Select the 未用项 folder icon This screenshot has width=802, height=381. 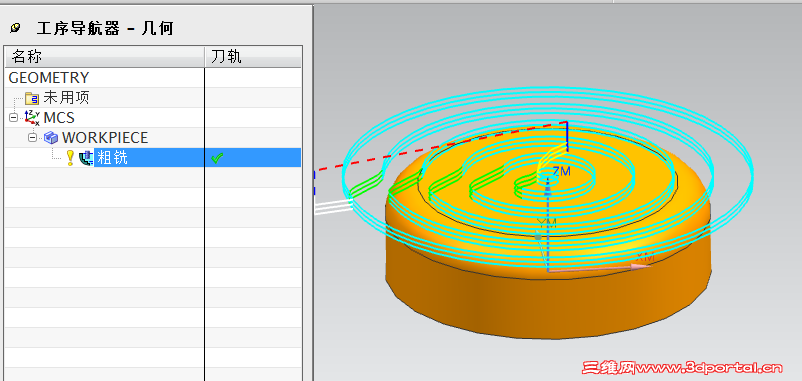coord(32,98)
